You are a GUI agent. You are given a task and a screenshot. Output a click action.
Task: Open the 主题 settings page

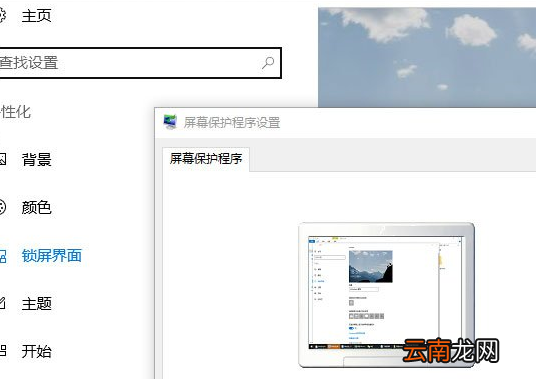pos(36,303)
